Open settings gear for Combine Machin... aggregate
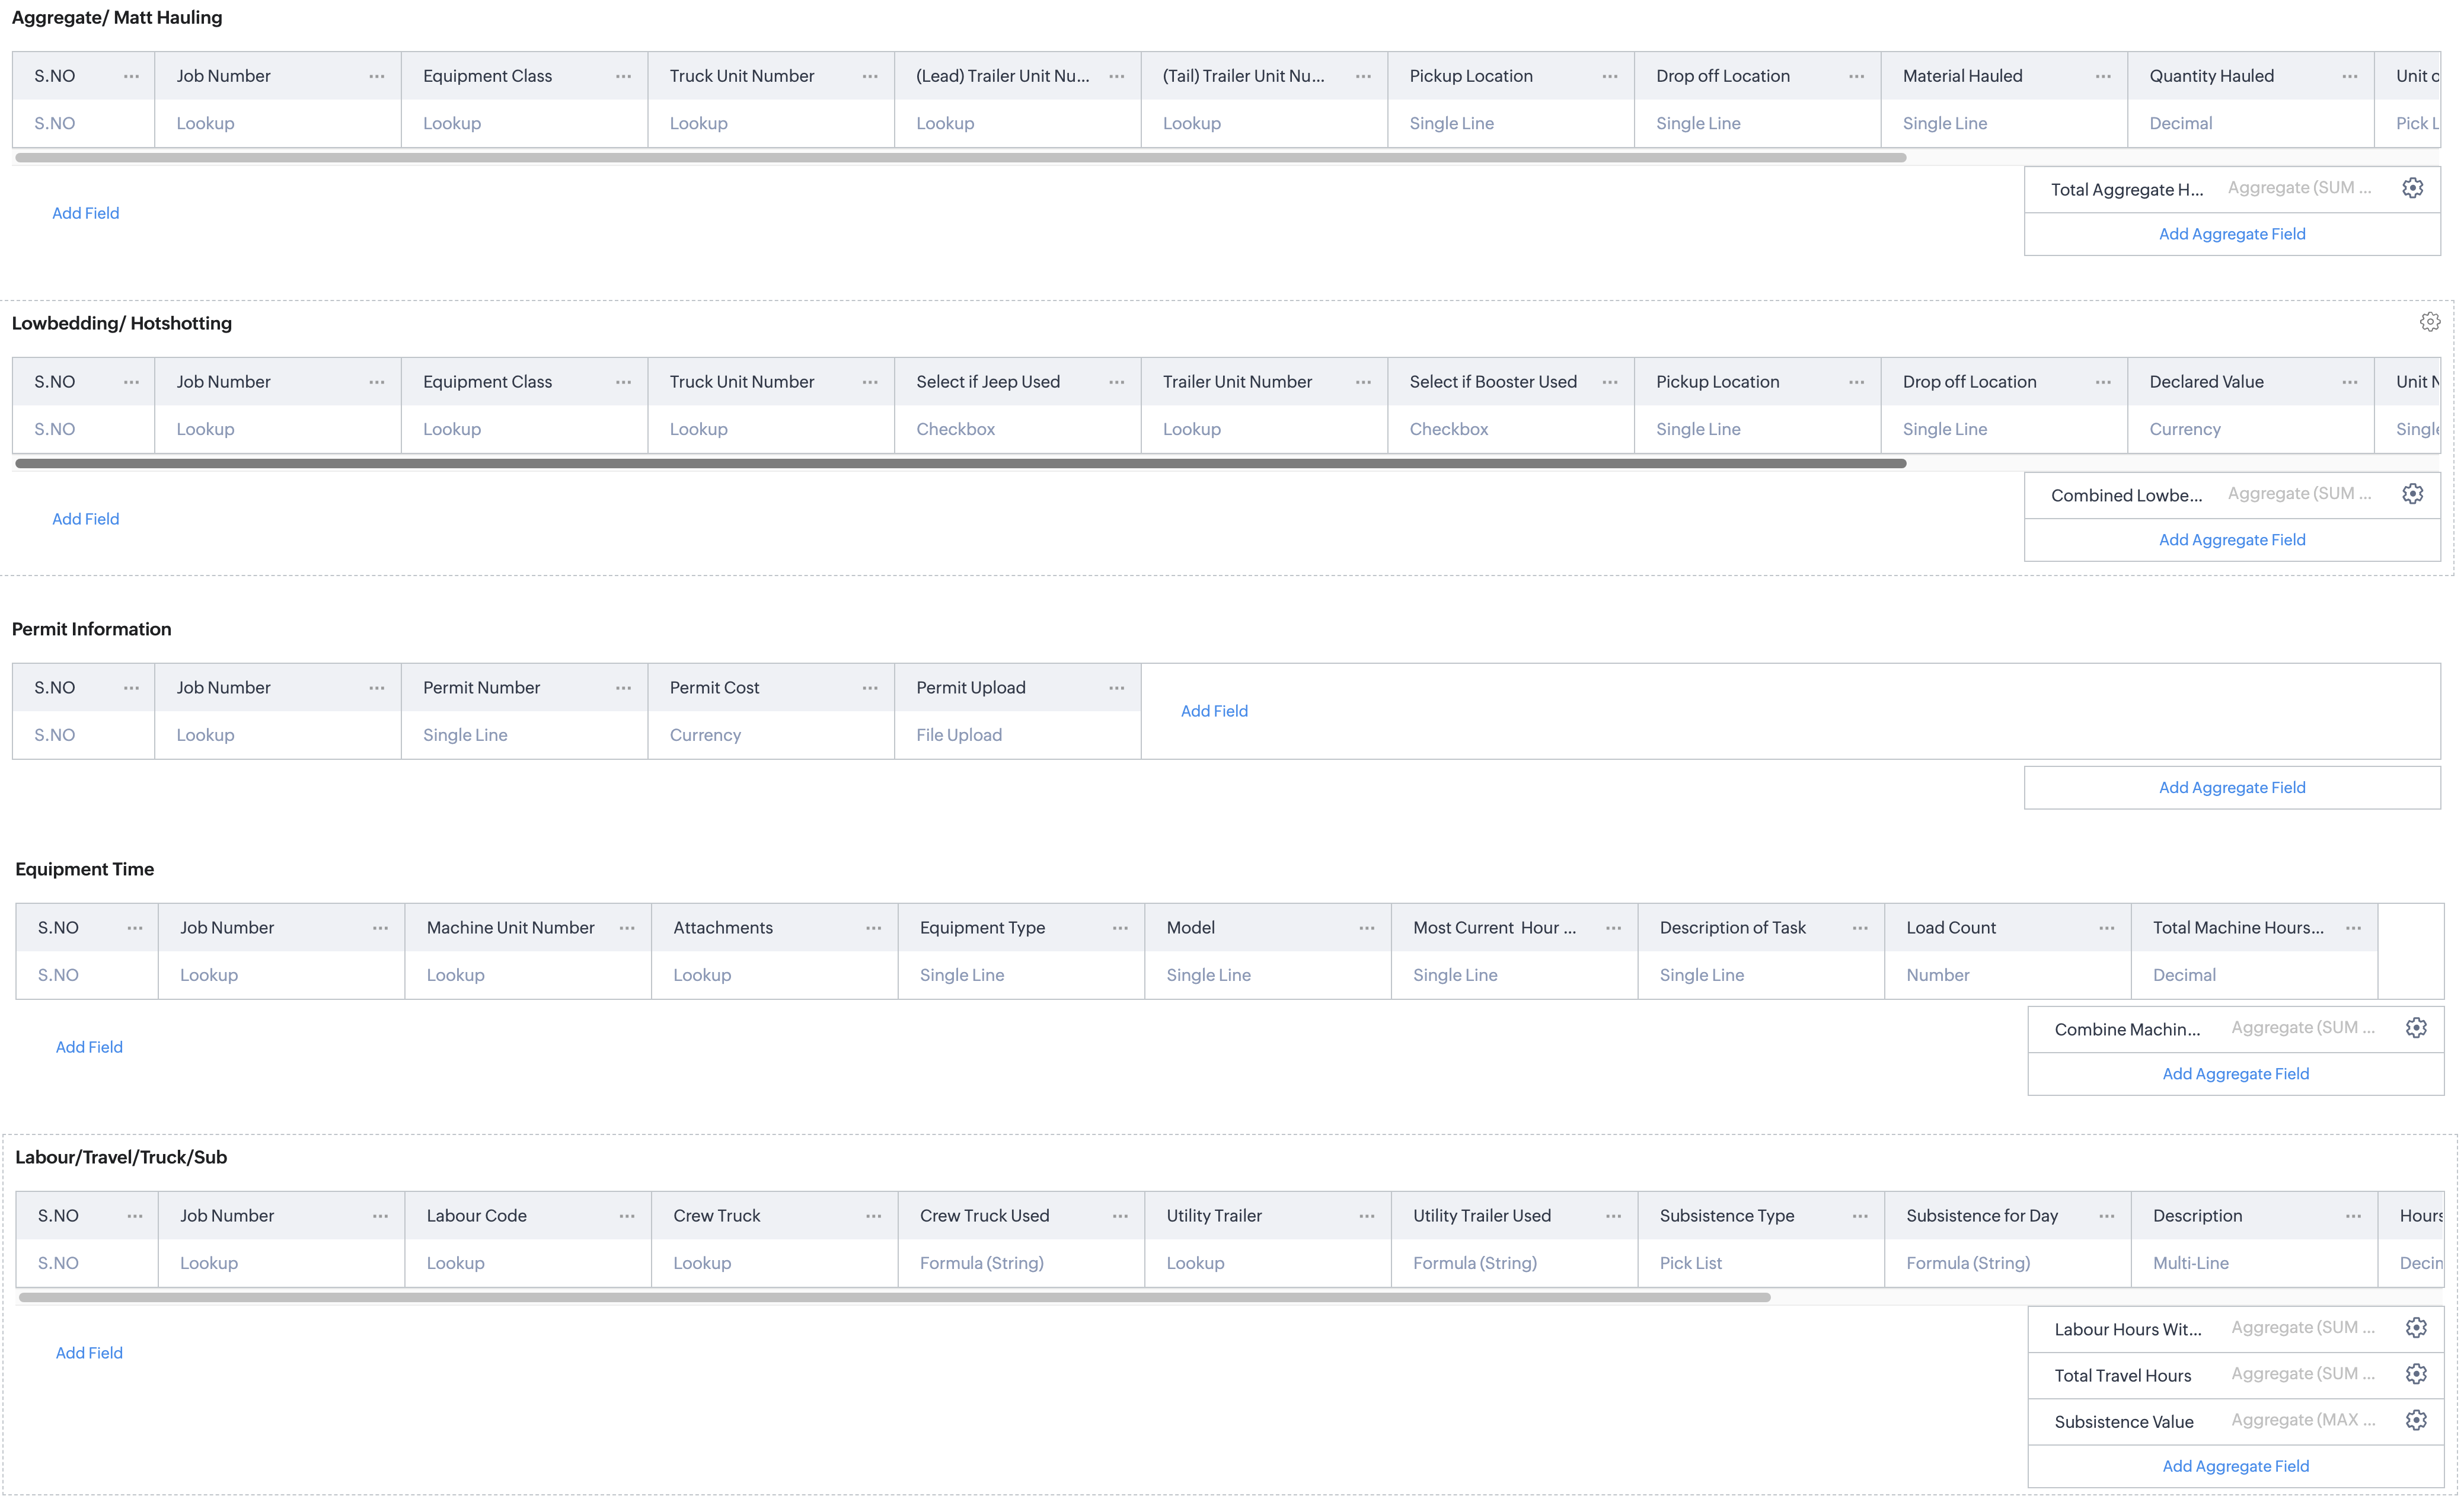This screenshot has height=1496, width=2464. pyautogui.click(x=2416, y=1028)
